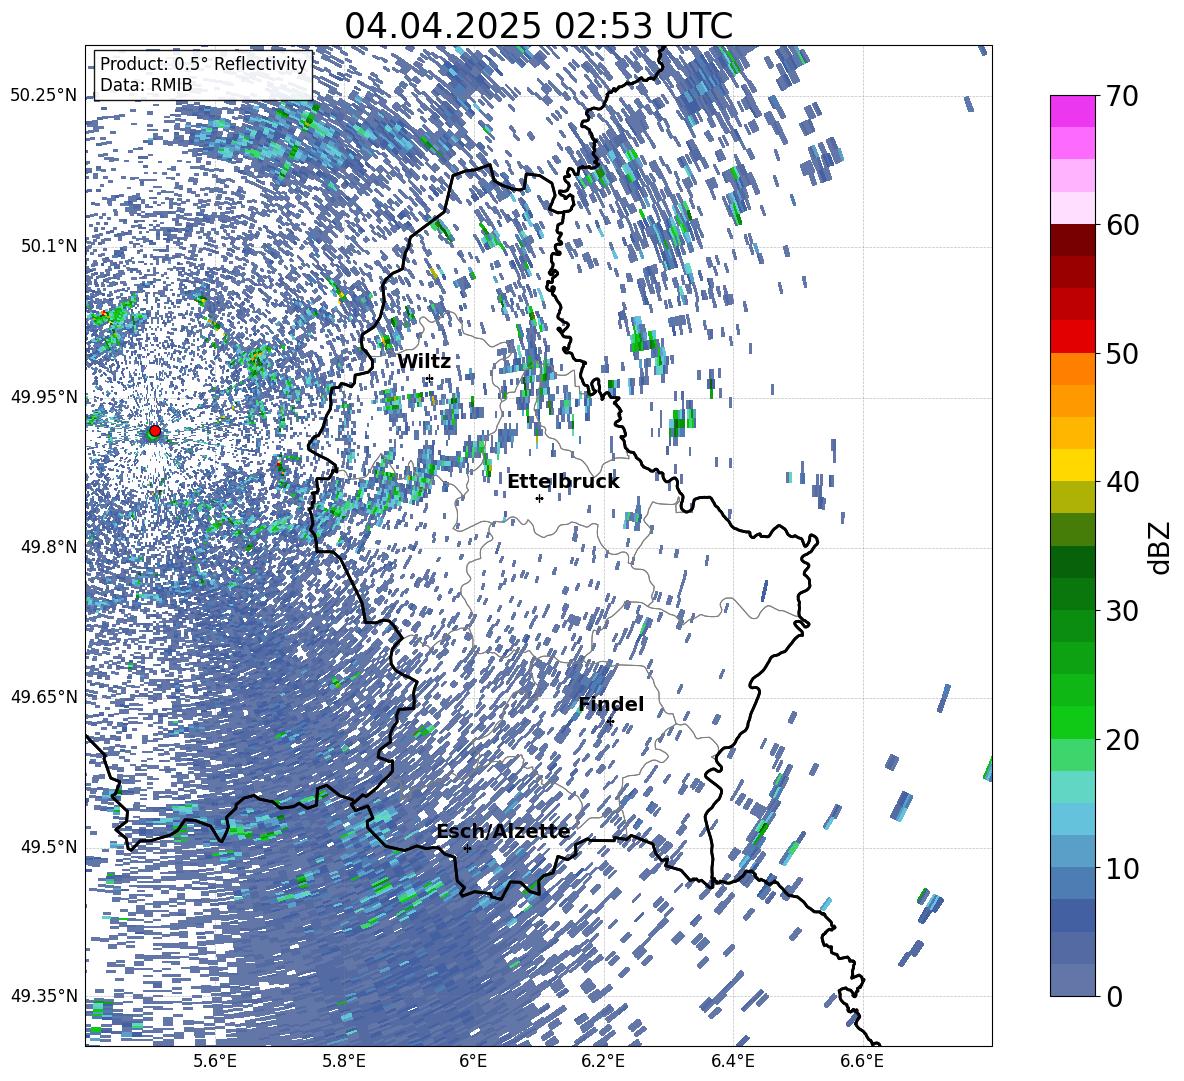
Task: Click the 49.5°N latitude label
Action: click(x=50, y=847)
